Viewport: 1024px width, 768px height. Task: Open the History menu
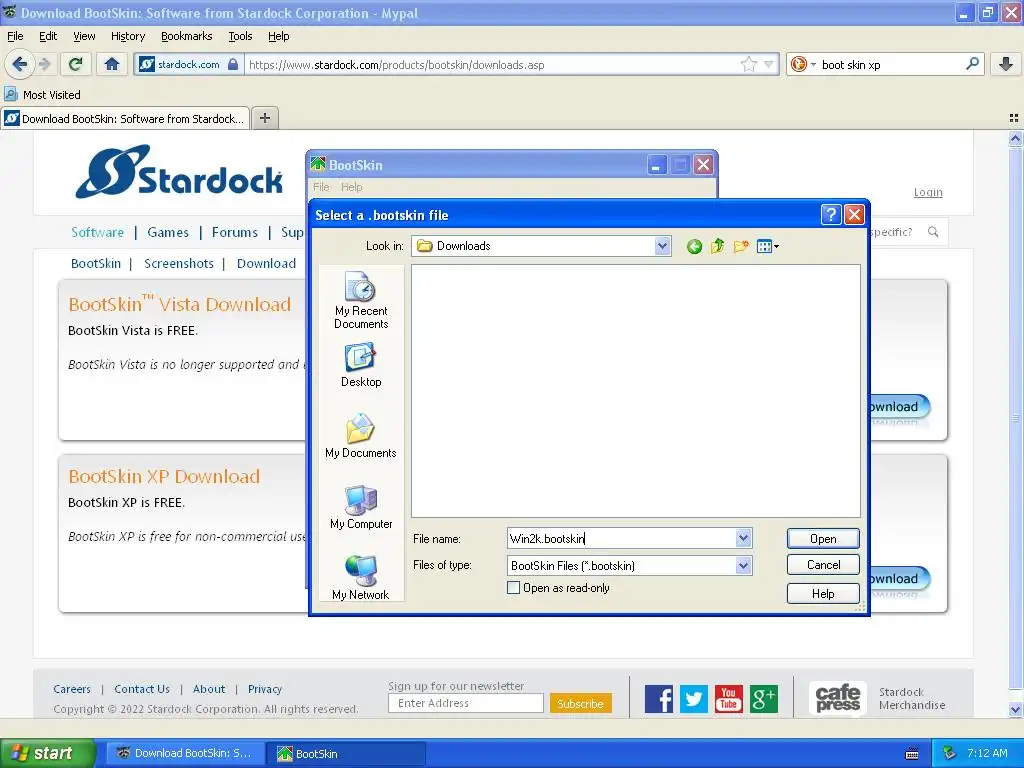tap(128, 36)
